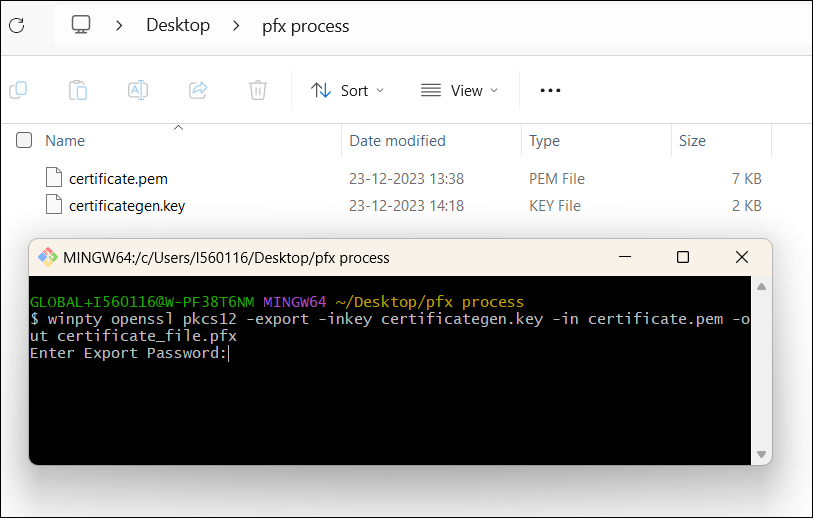Click date 23-12-2023 14:18 of certificategen.key
This screenshot has height=518, width=813.
click(x=406, y=206)
